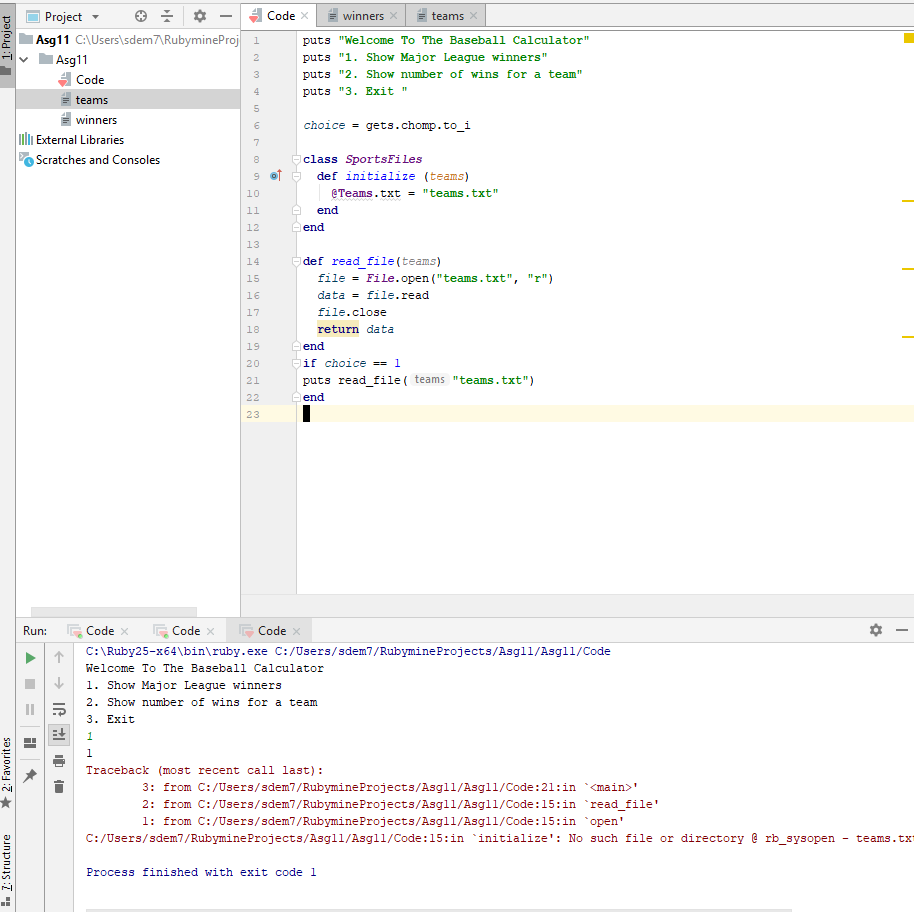Click the Project panel horizontal scrollbar

click(x=113, y=611)
